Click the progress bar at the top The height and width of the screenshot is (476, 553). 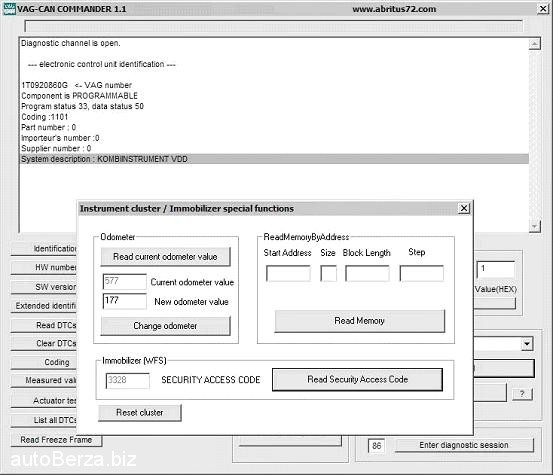click(x=274, y=26)
